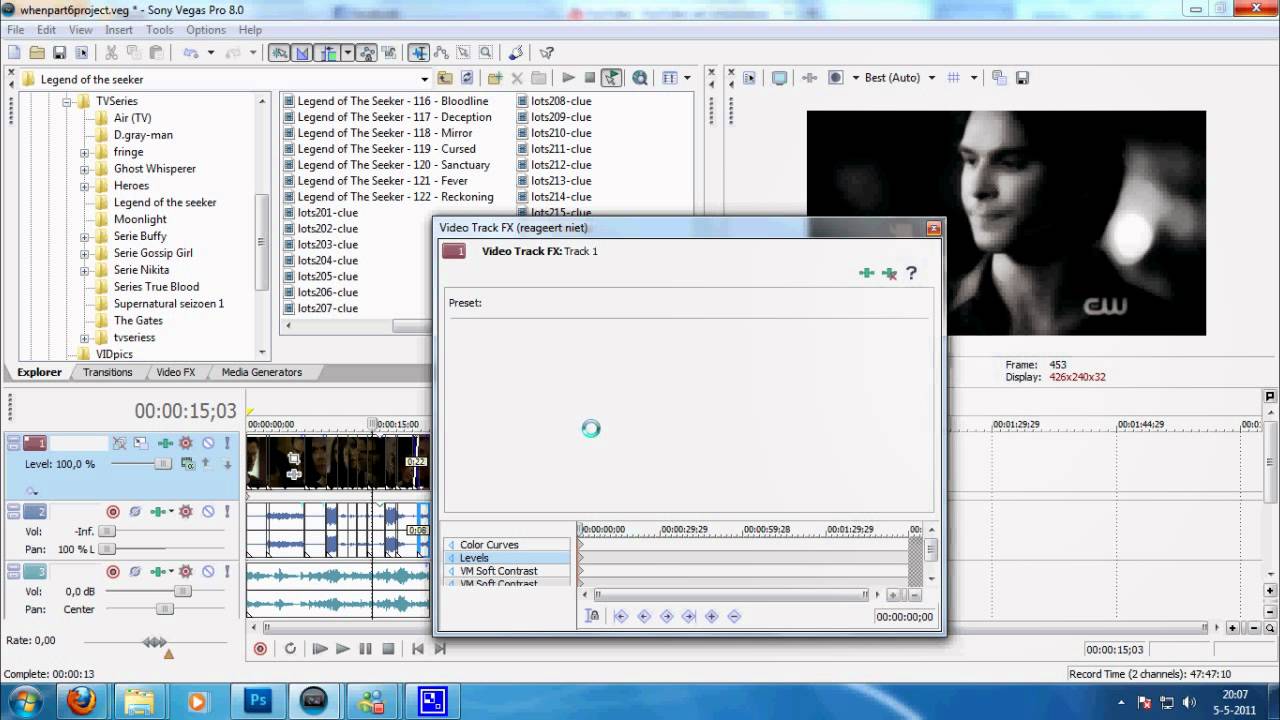Open the Insert menu
This screenshot has height=720, width=1280.
119,30
